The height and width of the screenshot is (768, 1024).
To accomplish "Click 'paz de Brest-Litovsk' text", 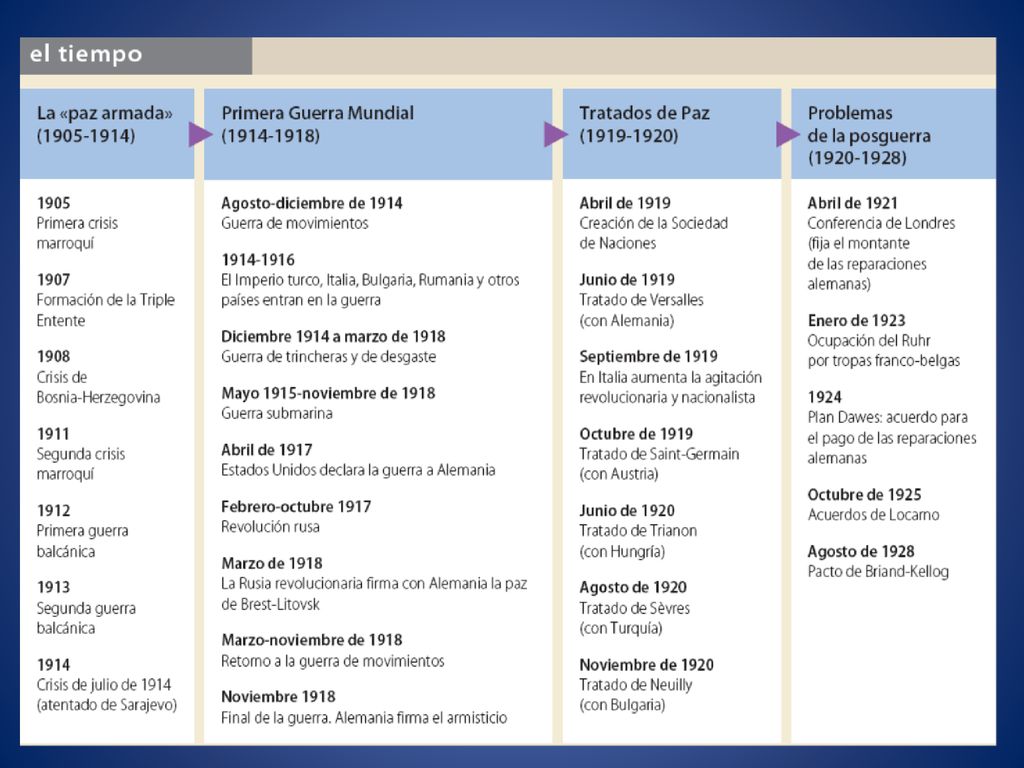I will point(270,604).
